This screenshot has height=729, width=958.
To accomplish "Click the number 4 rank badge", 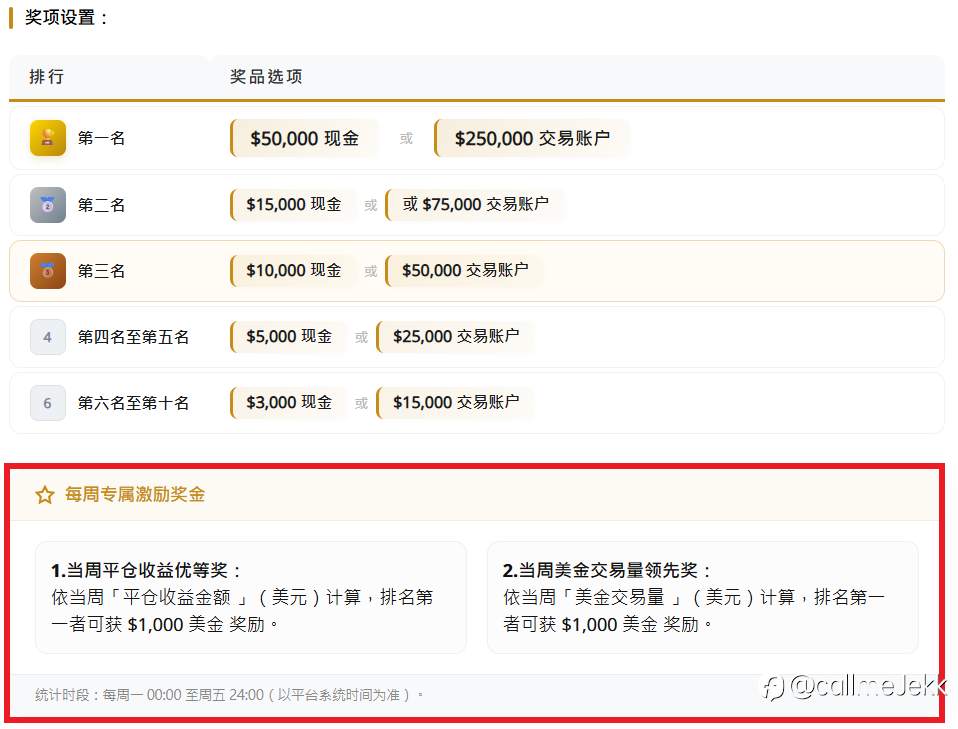I will (48, 337).
